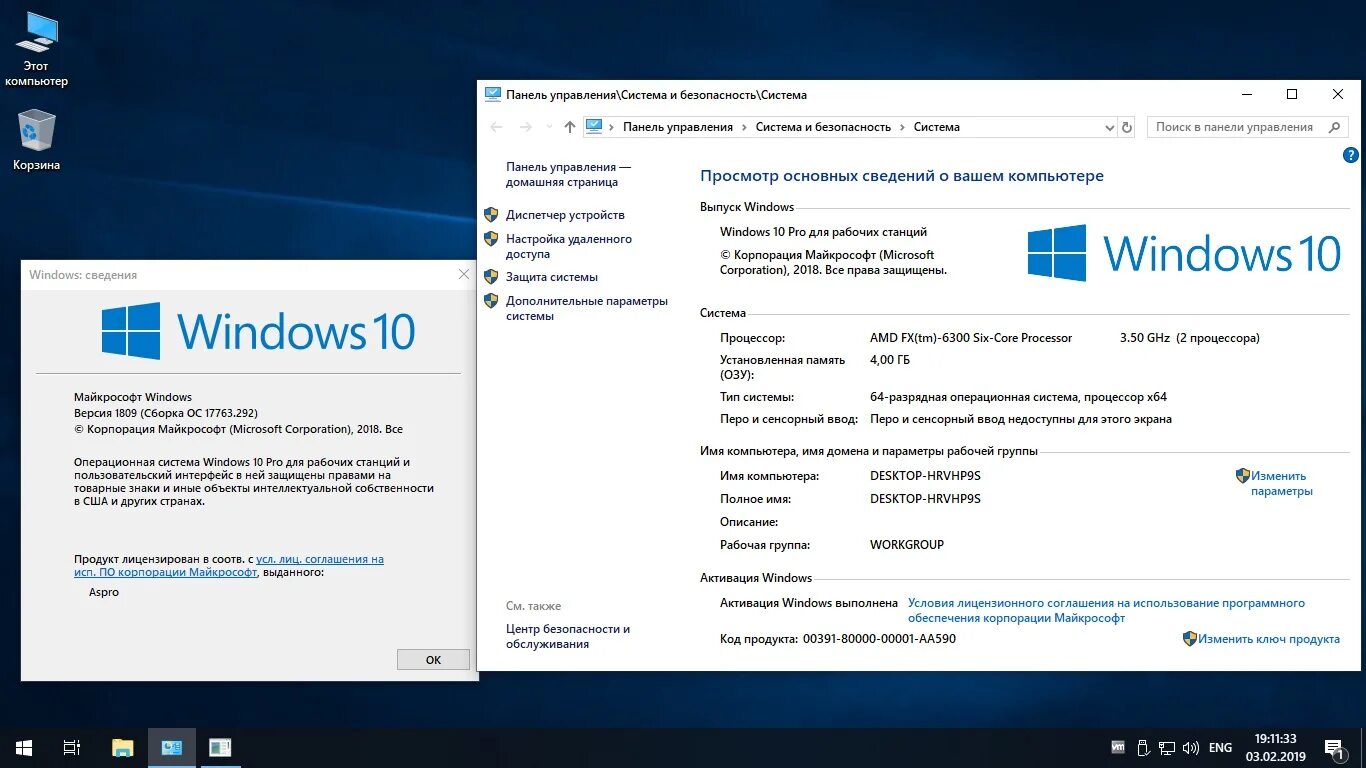Click the processor value AMD FX(tm)-6300
The image size is (1366, 768).
click(970, 338)
